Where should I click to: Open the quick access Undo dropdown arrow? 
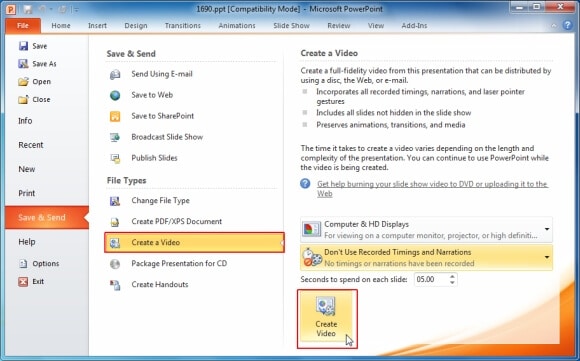[x=51, y=9]
